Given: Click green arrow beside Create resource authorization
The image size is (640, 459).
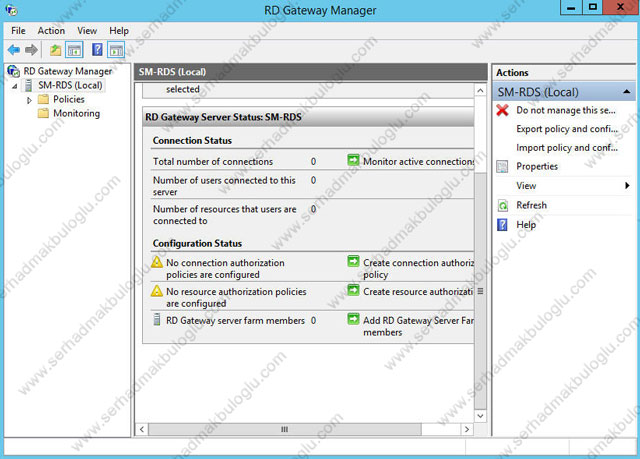Looking at the screenshot, I should (353, 290).
